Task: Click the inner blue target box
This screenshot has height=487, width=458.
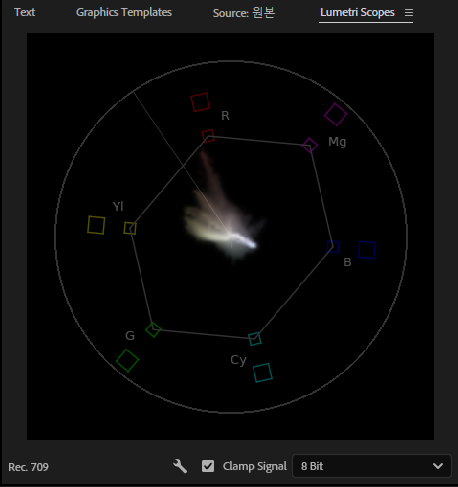Action: pos(333,247)
